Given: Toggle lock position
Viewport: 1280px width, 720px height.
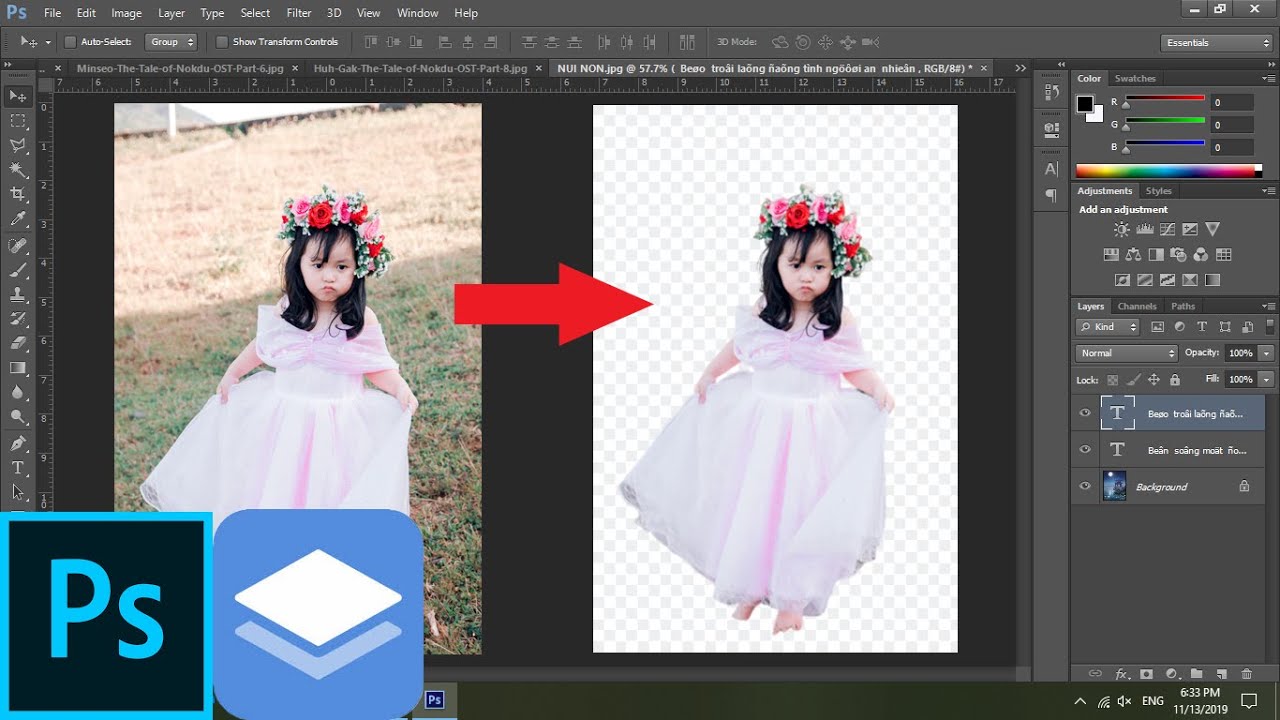Looking at the screenshot, I should coord(1154,380).
